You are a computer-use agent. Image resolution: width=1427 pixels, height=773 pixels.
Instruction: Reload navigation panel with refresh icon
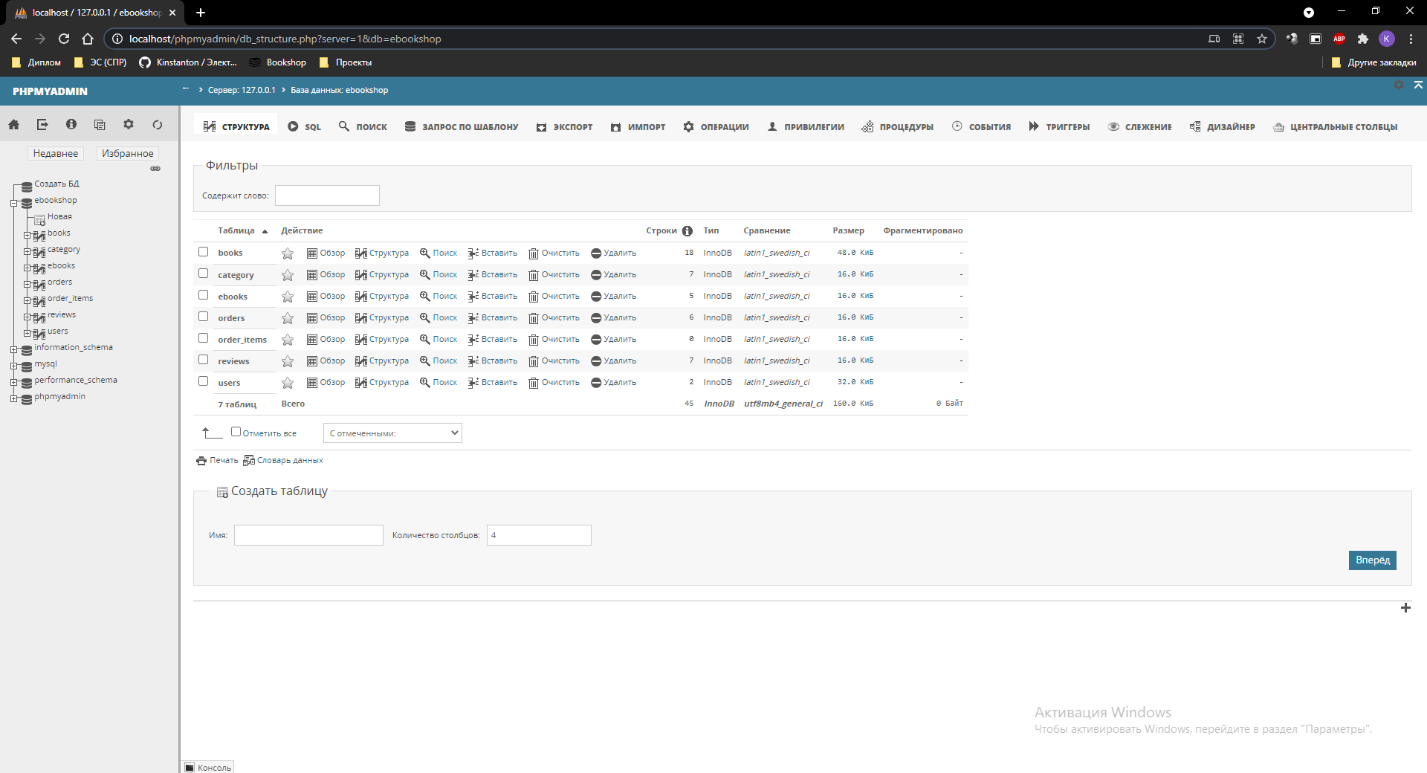pos(157,125)
